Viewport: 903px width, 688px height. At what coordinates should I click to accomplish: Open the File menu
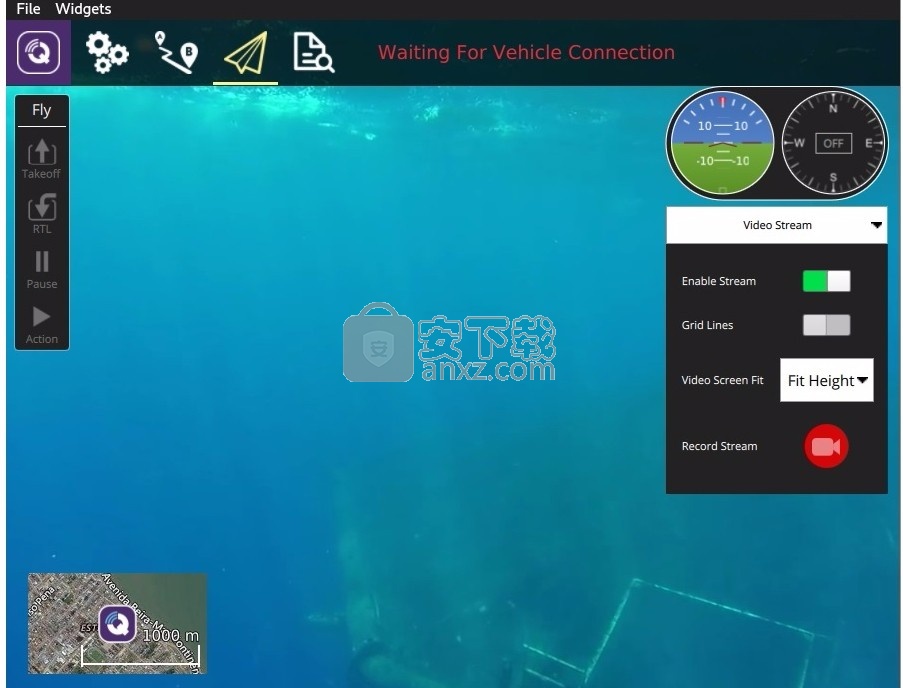28,9
